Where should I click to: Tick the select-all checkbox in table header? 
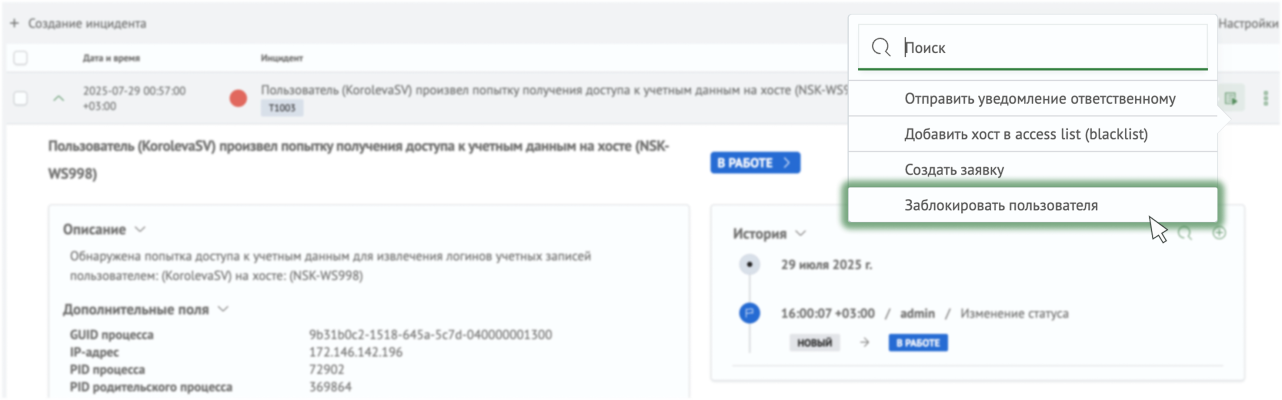click(21, 58)
